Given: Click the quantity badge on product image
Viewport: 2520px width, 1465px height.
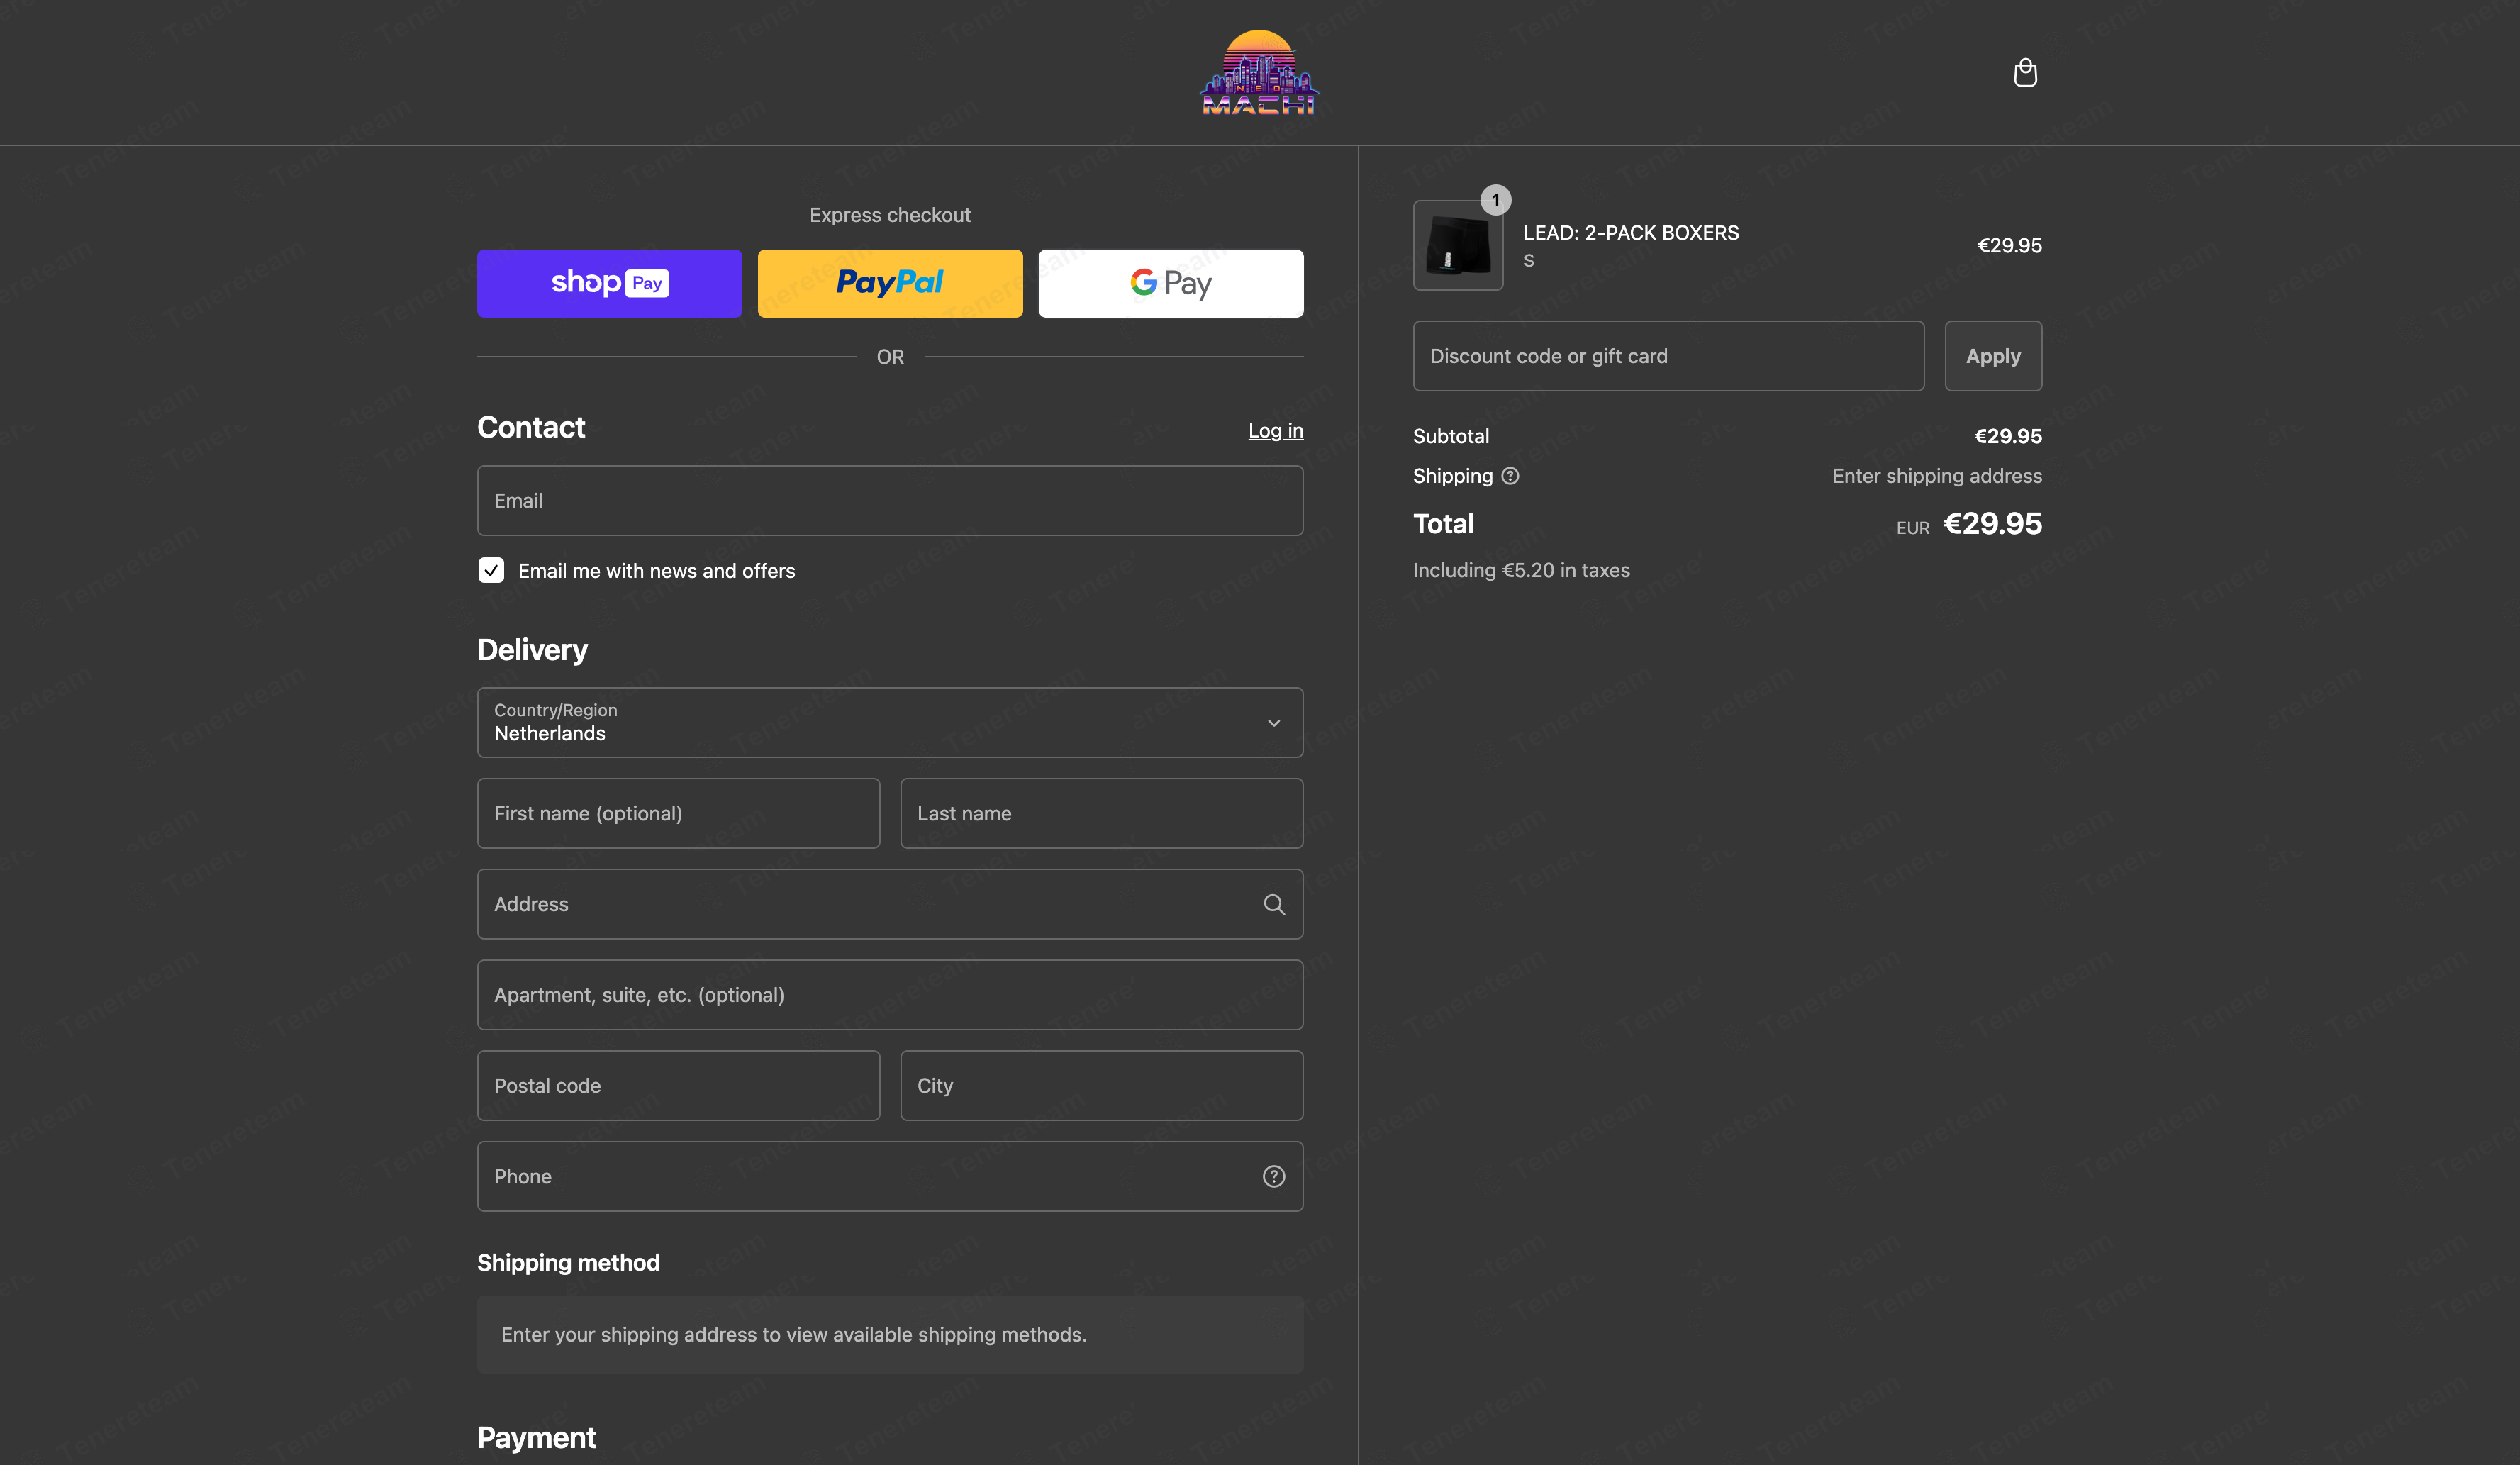Looking at the screenshot, I should coord(1495,200).
